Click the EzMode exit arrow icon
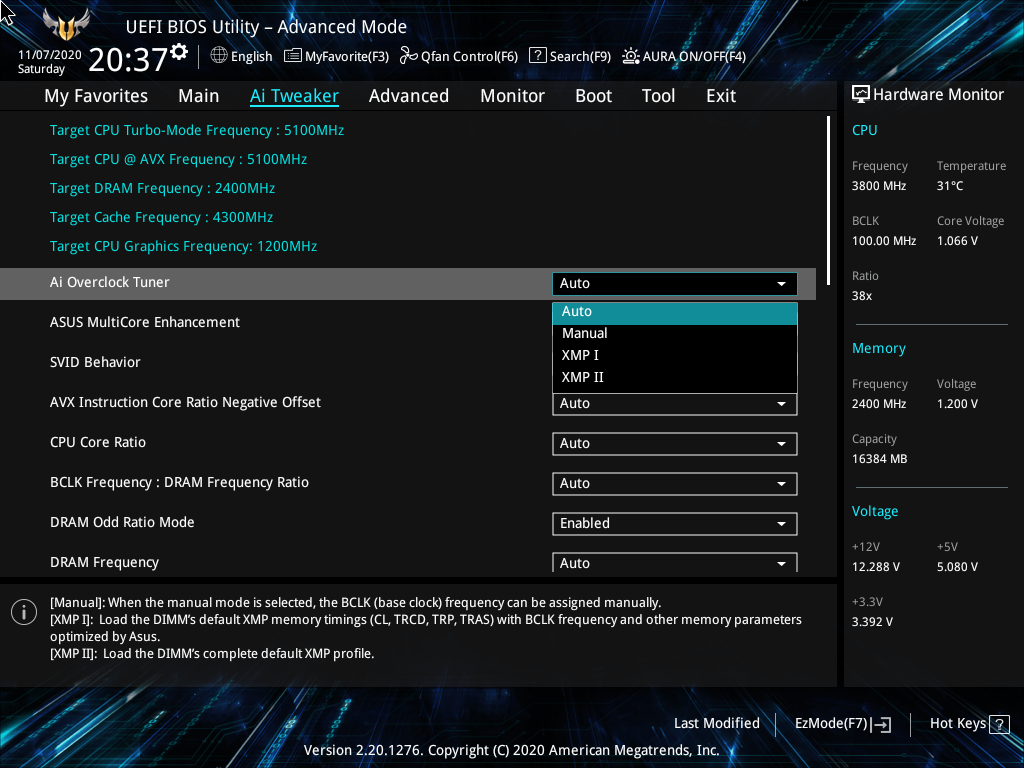The image size is (1024, 768). tap(881, 724)
